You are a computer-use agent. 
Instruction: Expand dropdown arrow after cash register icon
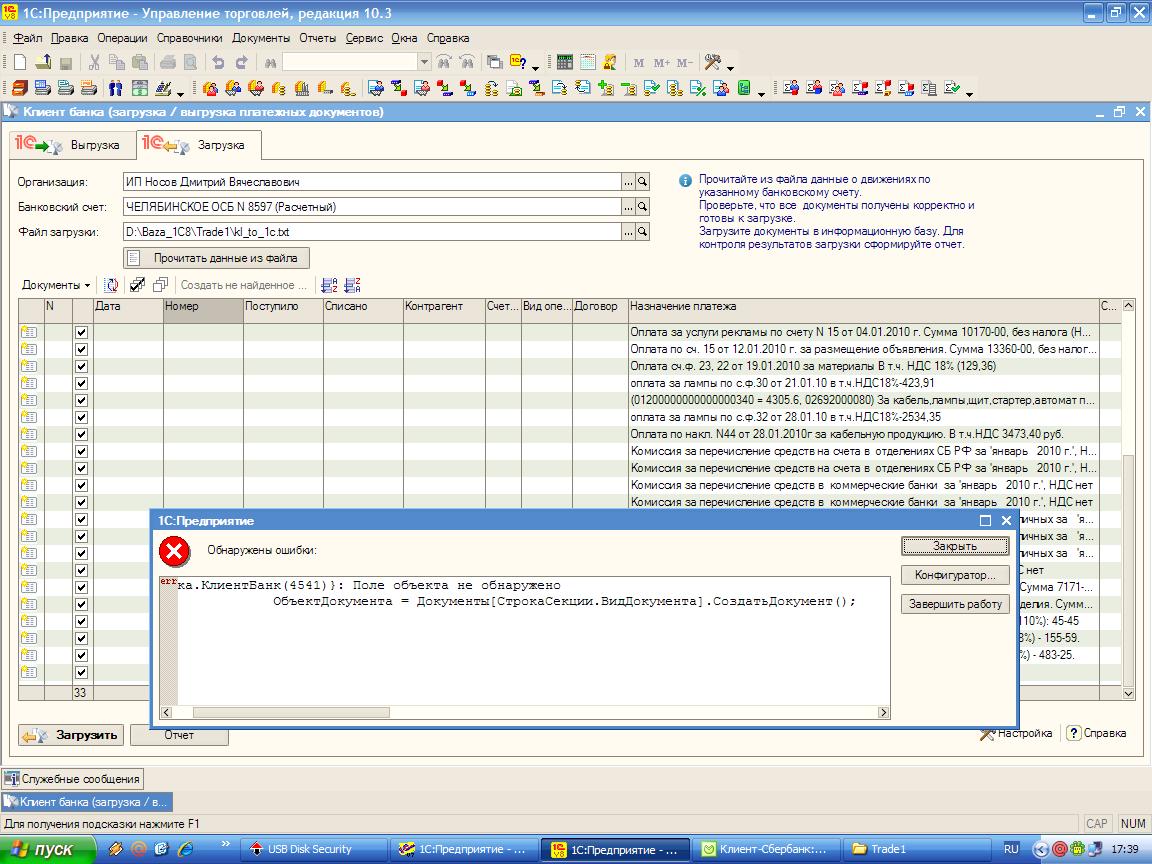click(180, 93)
